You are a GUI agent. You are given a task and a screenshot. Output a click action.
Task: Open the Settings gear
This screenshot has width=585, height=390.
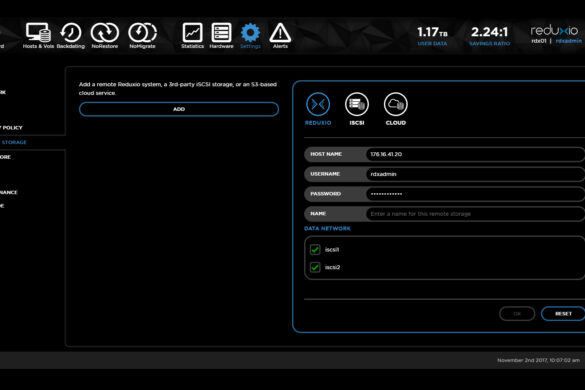point(250,36)
